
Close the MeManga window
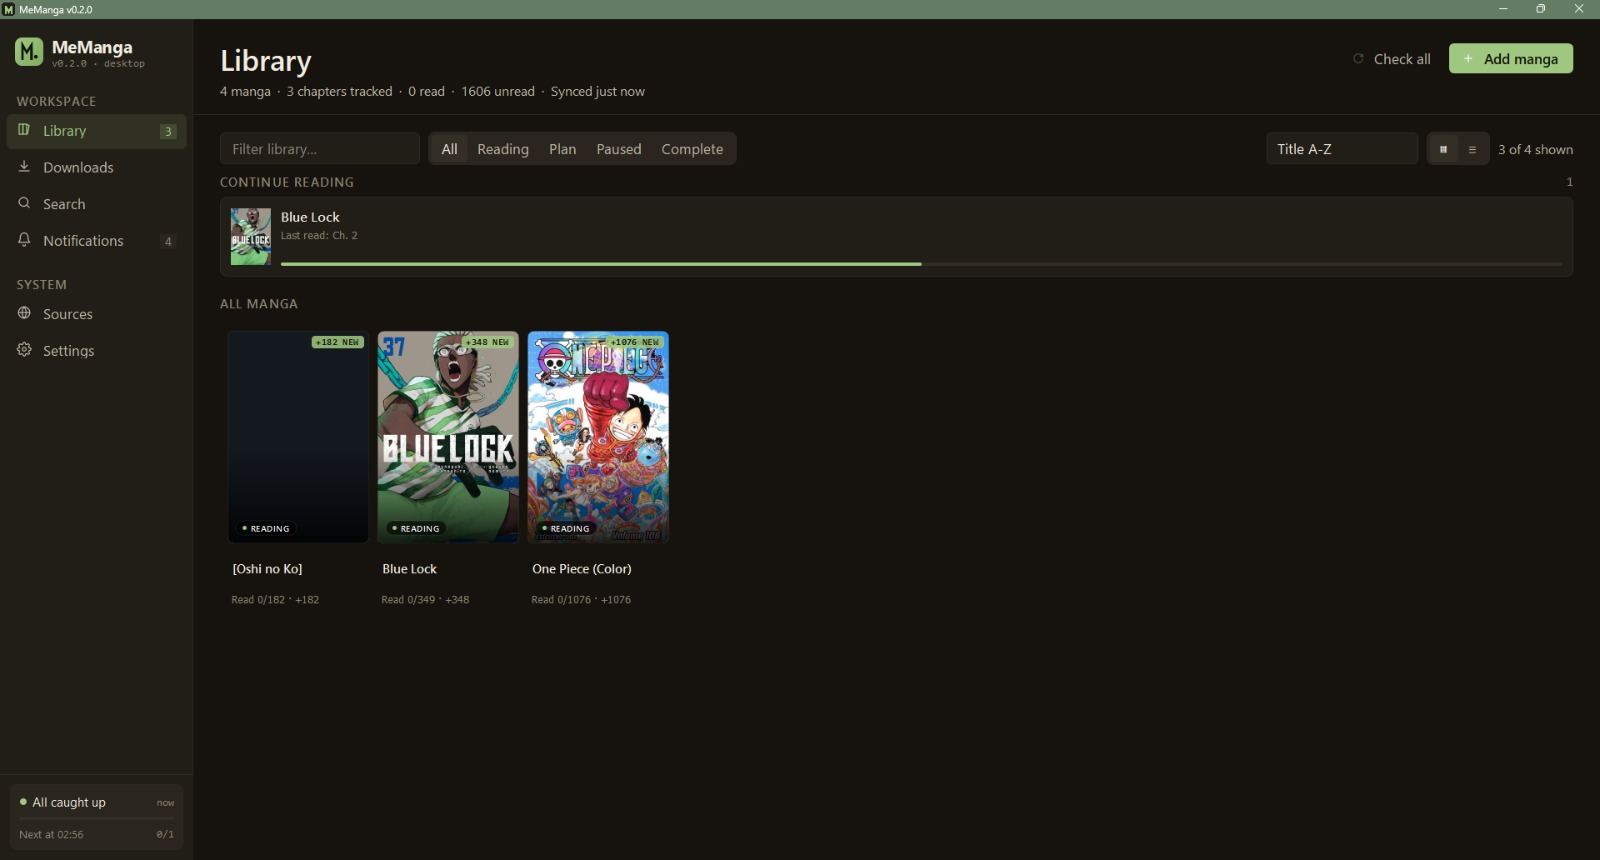[1580, 9]
